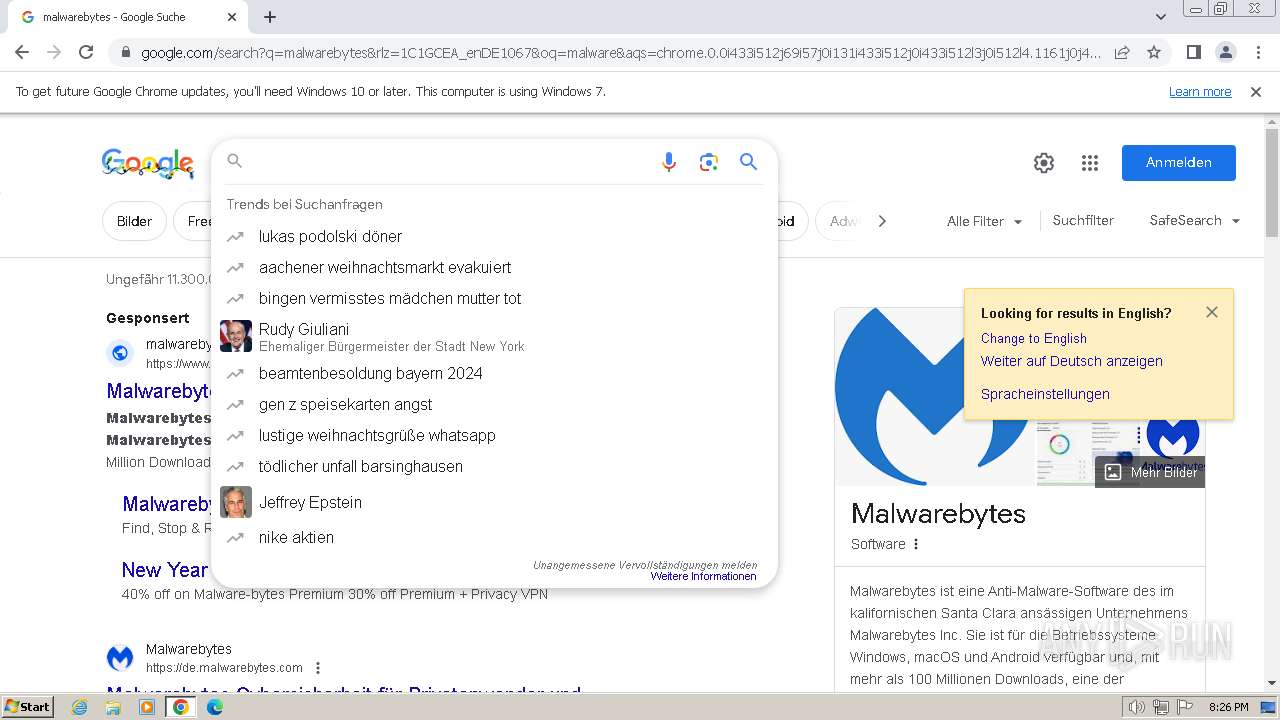The image size is (1280, 720).
Task: Toggle Chrome side panel icon
Action: click(x=1193, y=52)
